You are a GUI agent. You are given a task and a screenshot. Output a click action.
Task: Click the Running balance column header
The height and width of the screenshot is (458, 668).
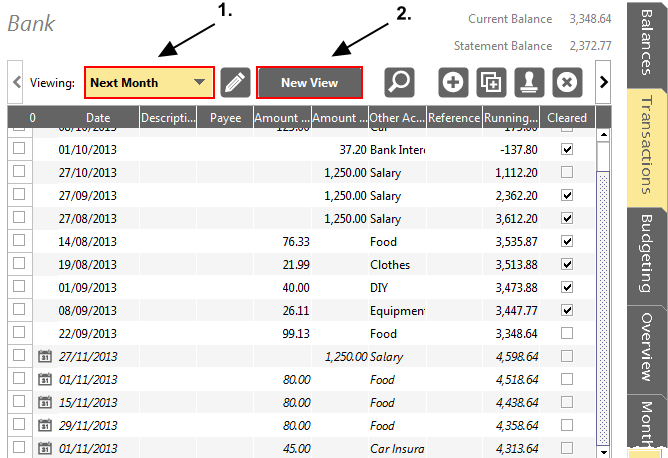click(x=511, y=118)
